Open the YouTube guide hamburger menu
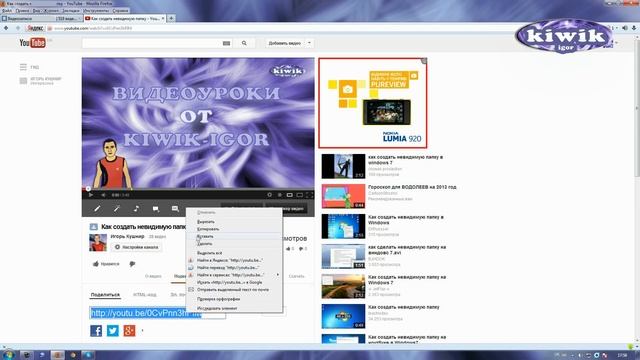640x360 pixels. pos(23,67)
